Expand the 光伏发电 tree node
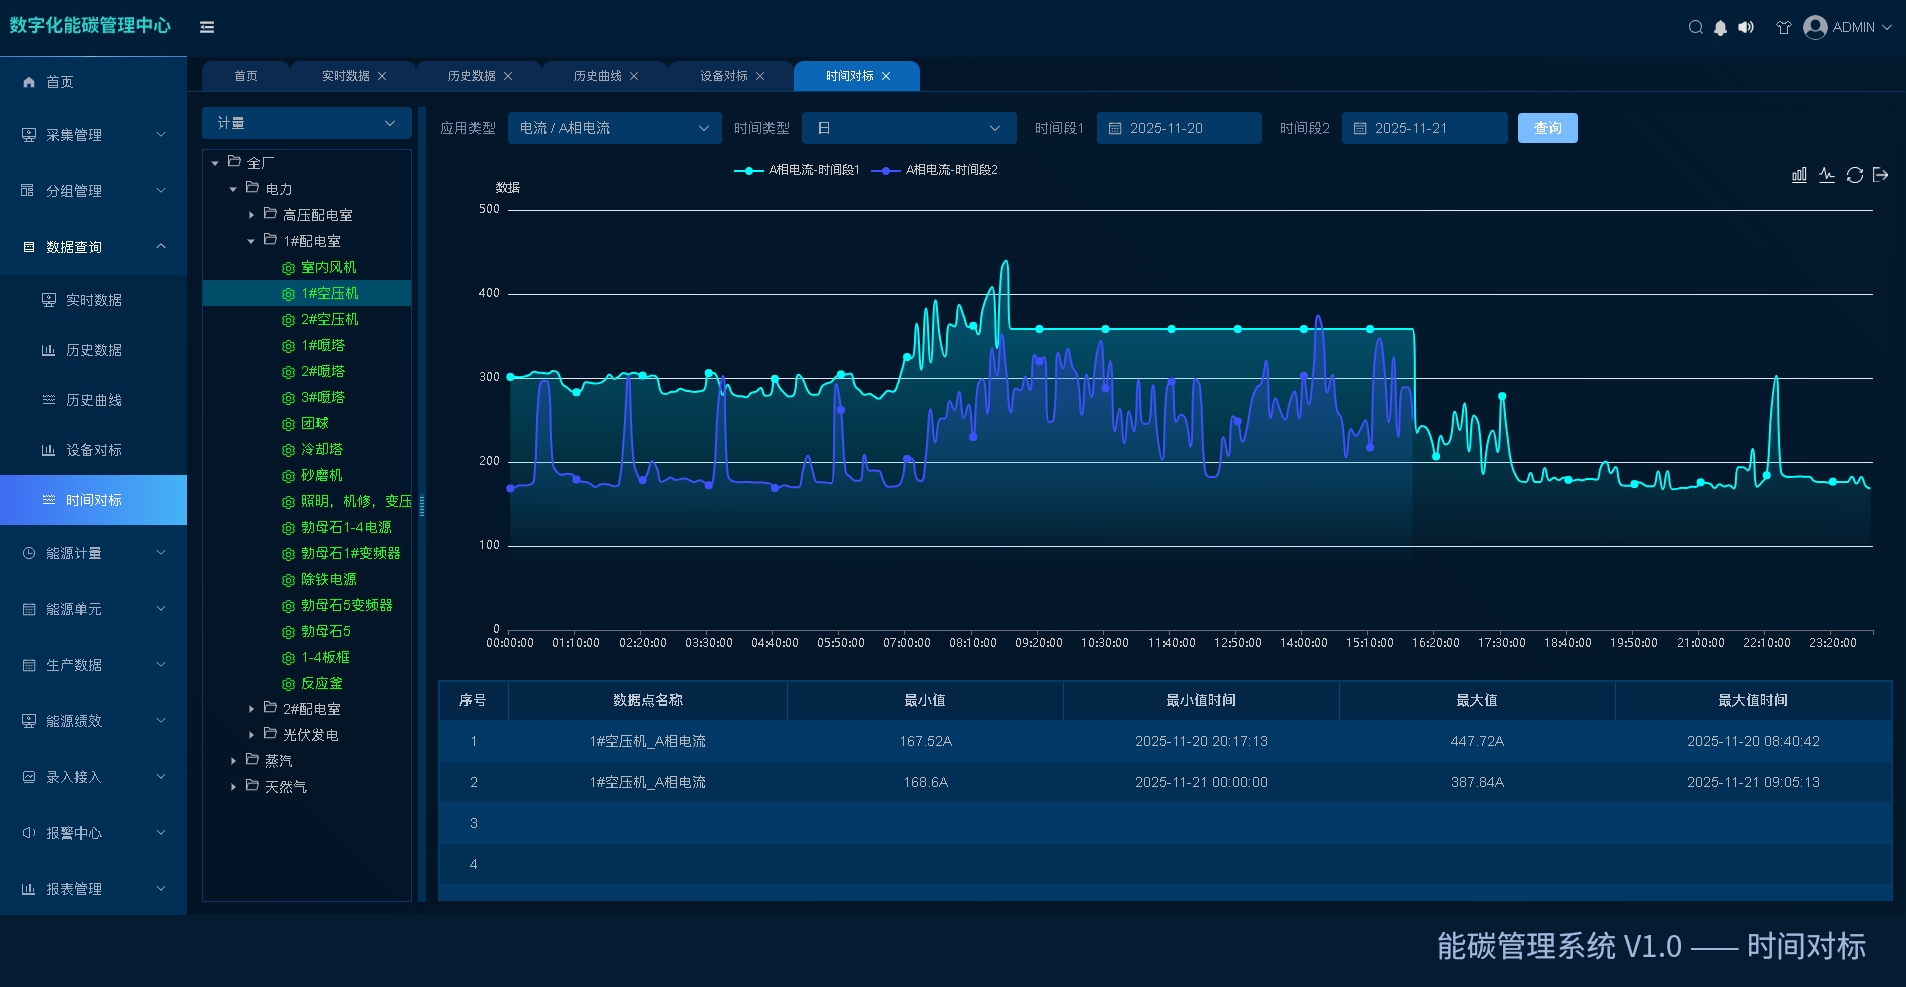This screenshot has width=1906, height=987. [x=251, y=735]
